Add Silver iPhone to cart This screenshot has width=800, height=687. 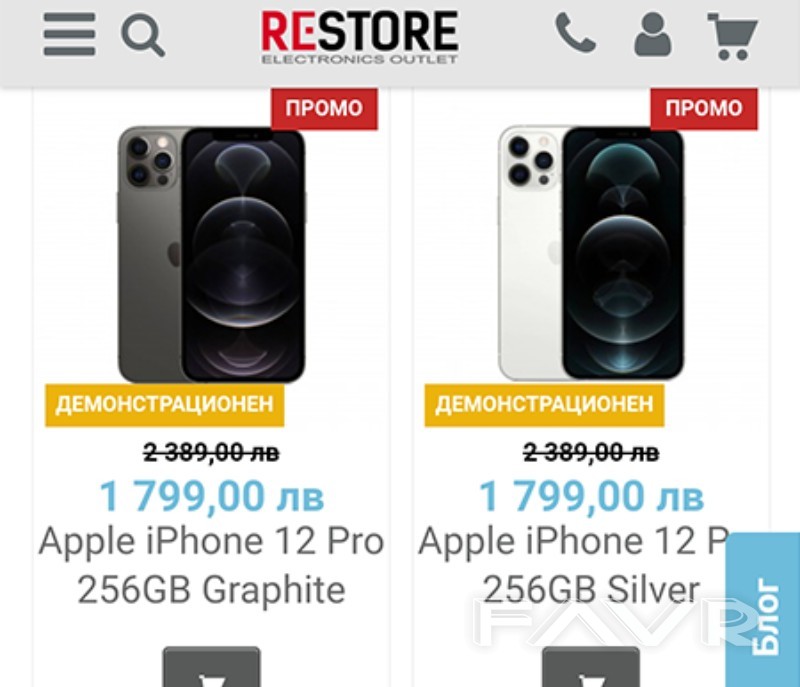(591, 668)
